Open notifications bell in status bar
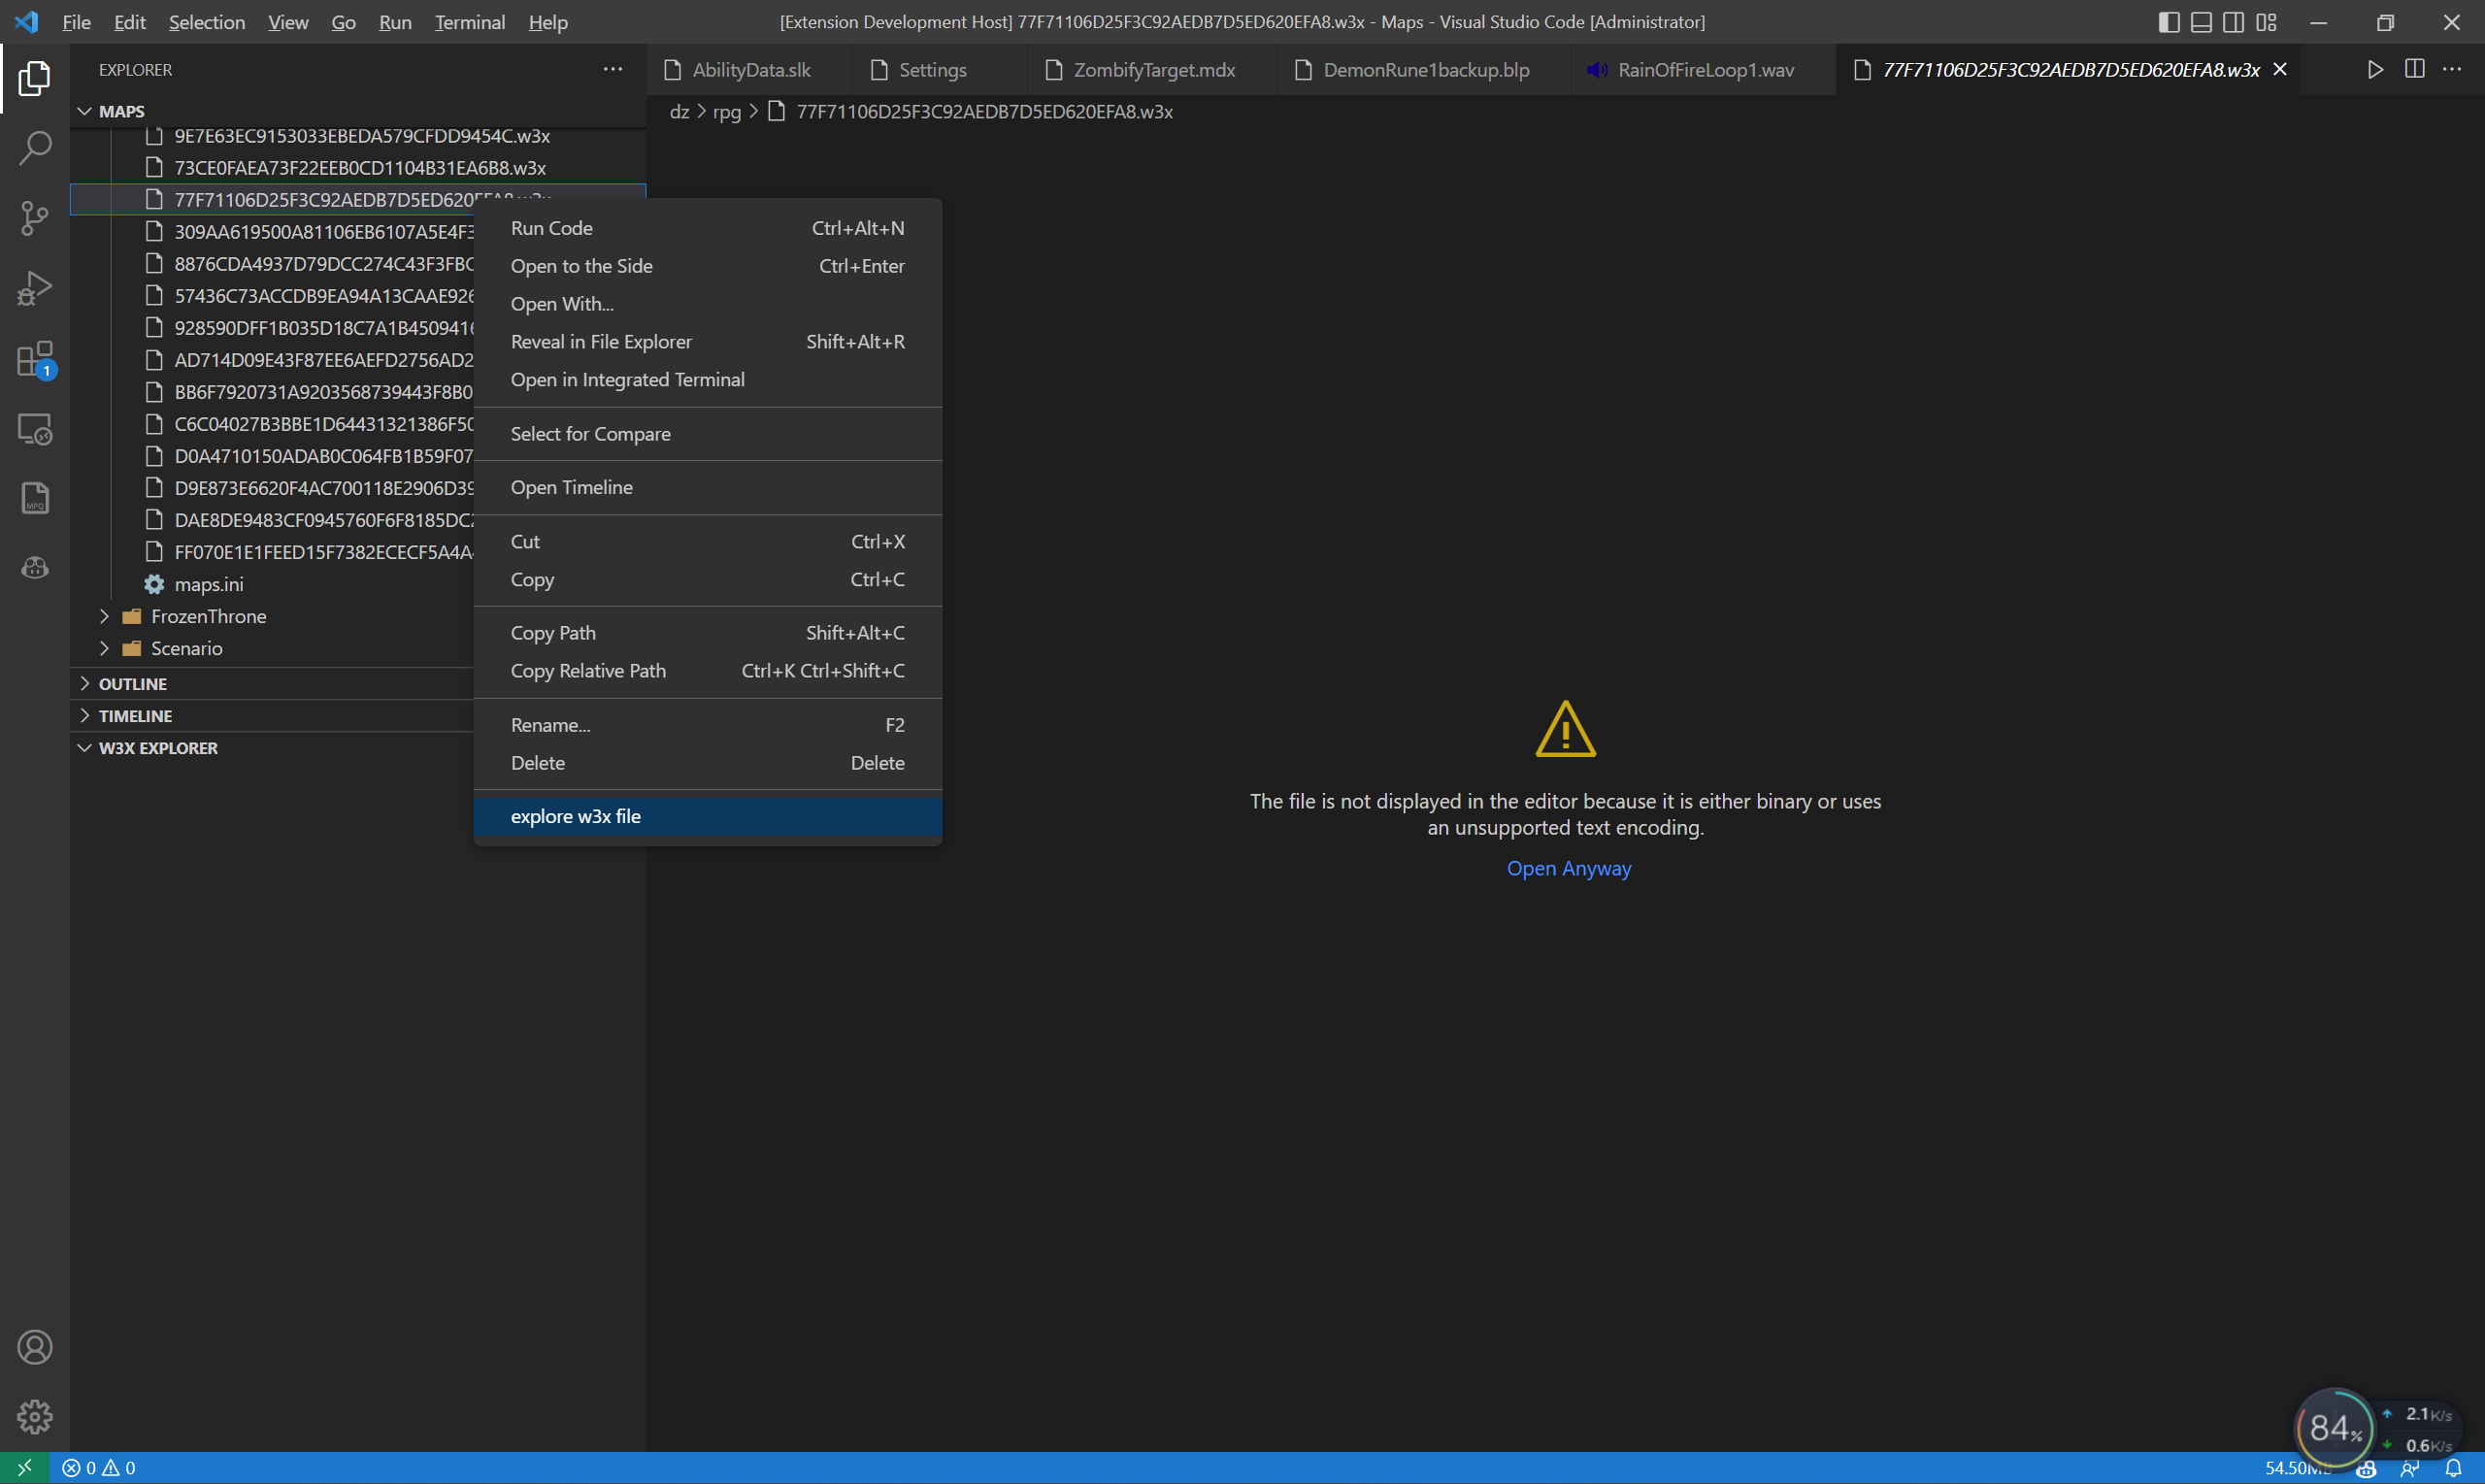Screen dimensions: 2485x1484 [2453, 1468]
